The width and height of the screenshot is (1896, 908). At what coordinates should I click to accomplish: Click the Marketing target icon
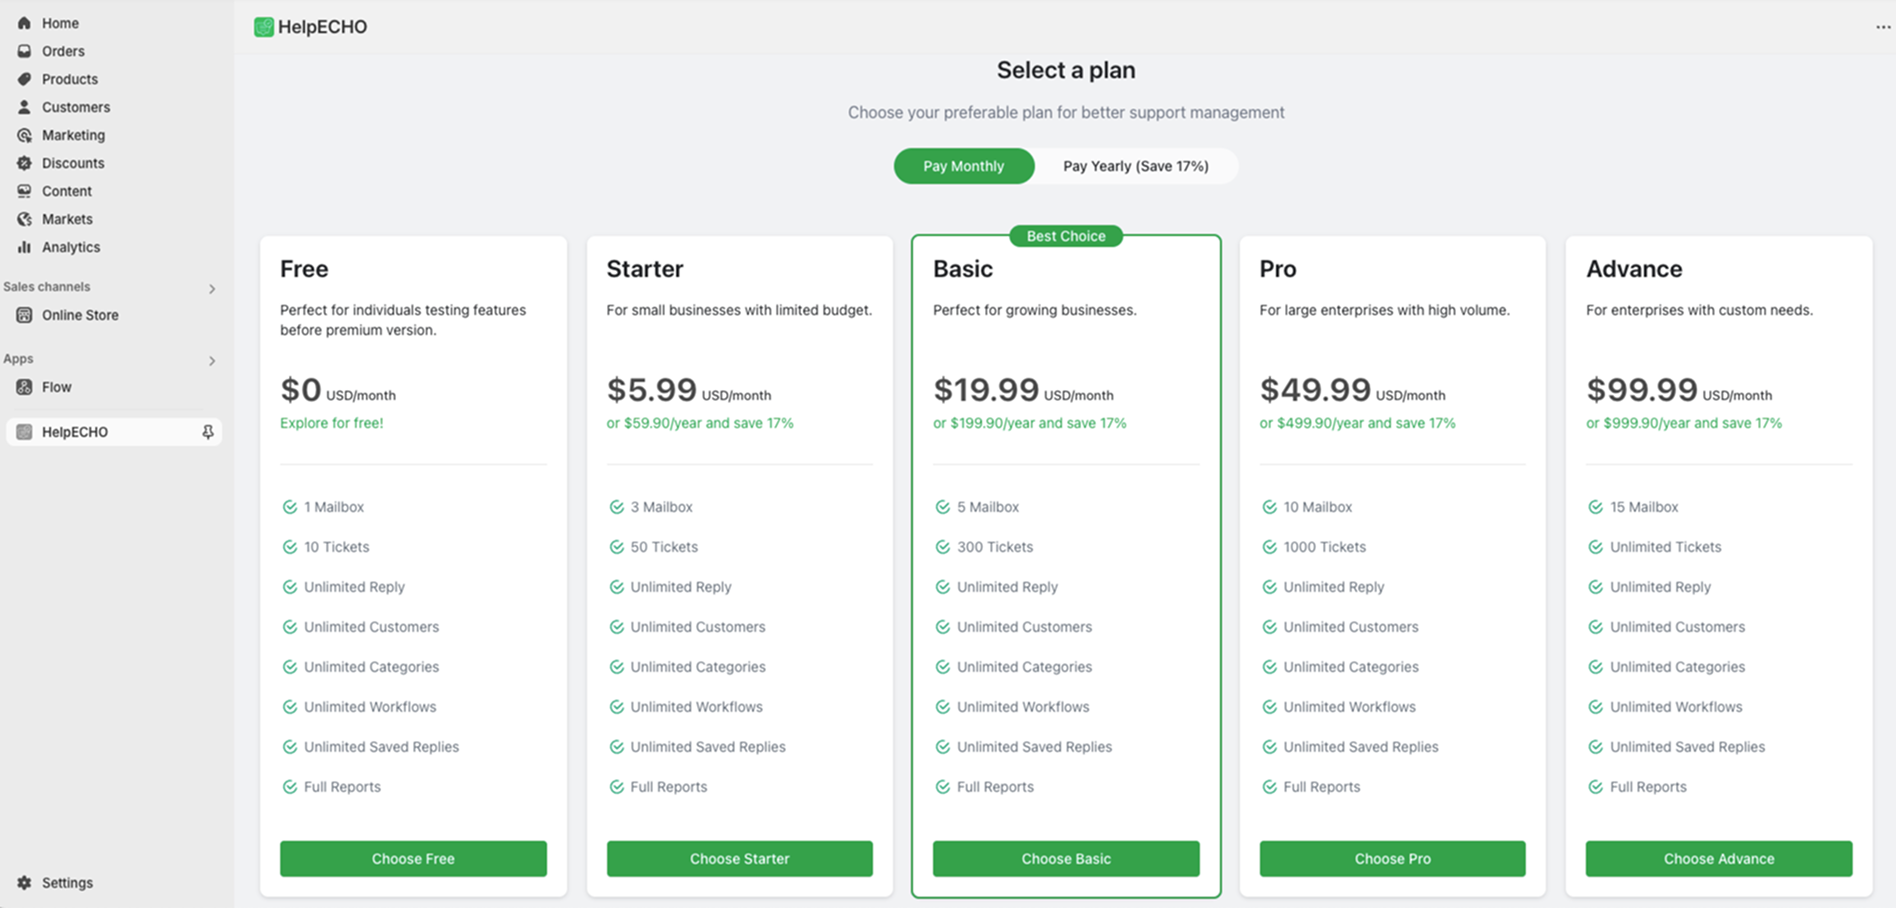point(24,135)
